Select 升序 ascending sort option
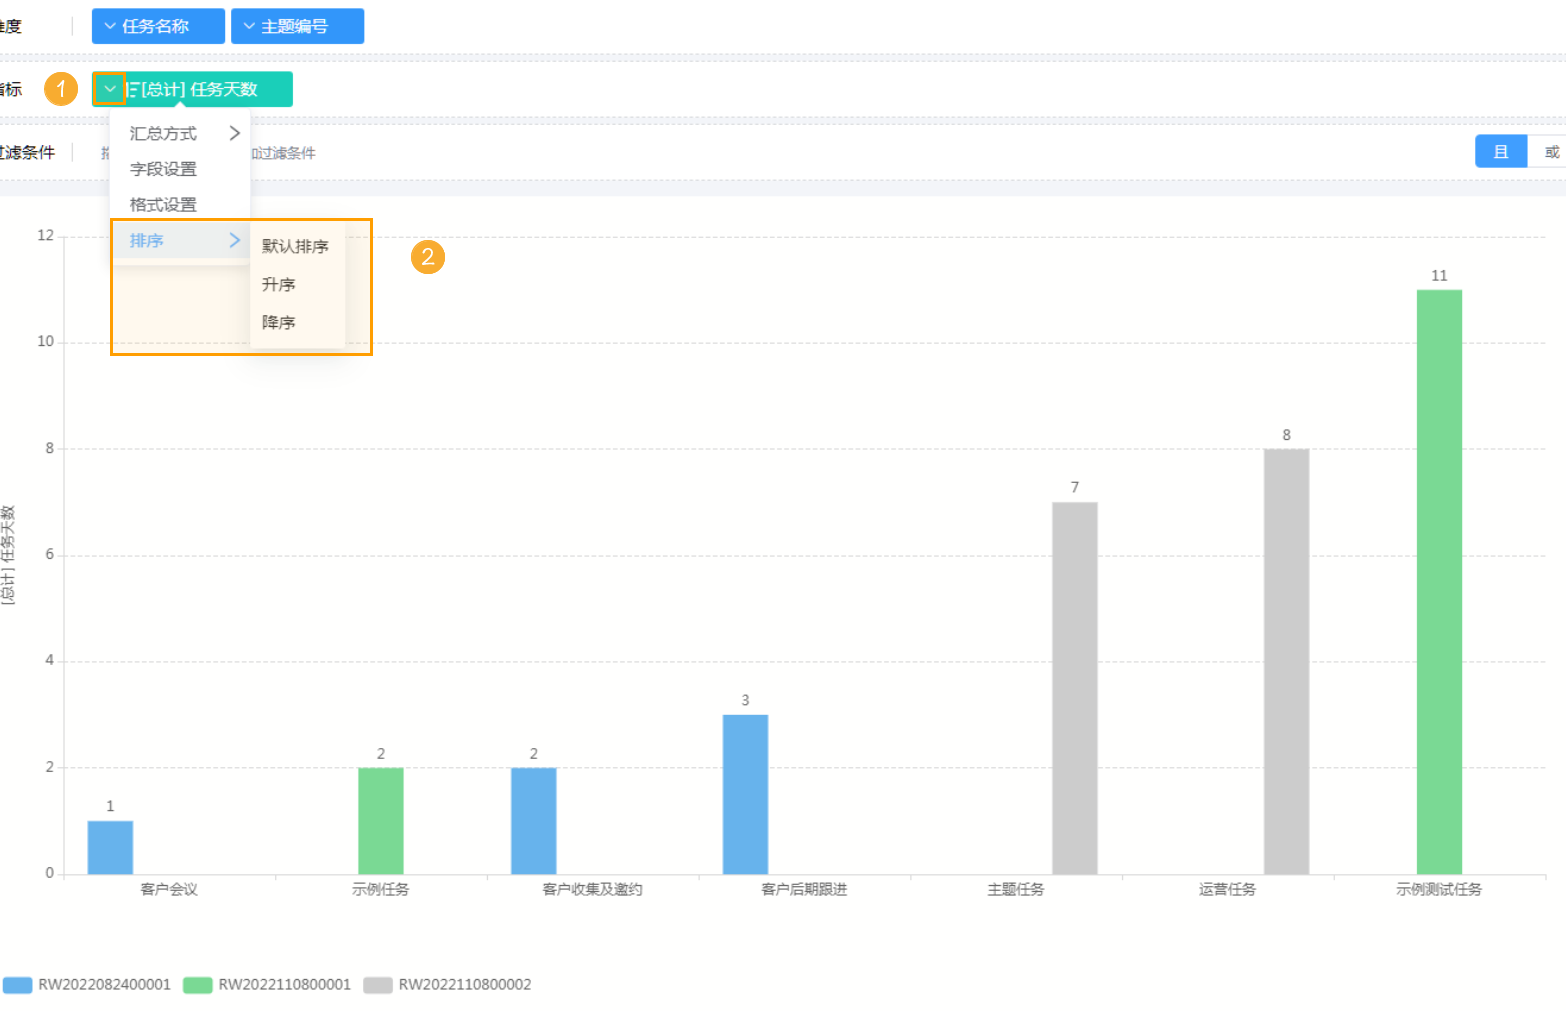Viewport: 1566px width, 1011px height. [x=279, y=285]
